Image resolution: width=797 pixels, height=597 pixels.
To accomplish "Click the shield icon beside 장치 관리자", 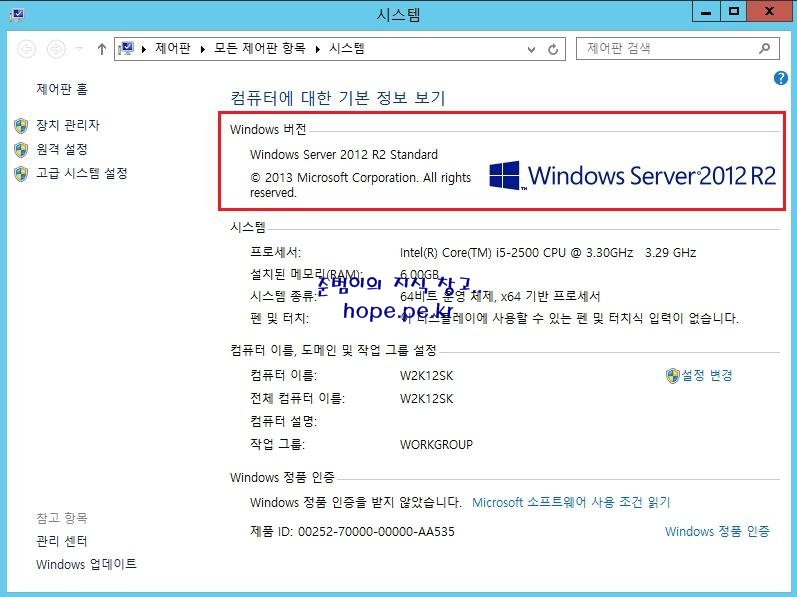I will [21, 125].
